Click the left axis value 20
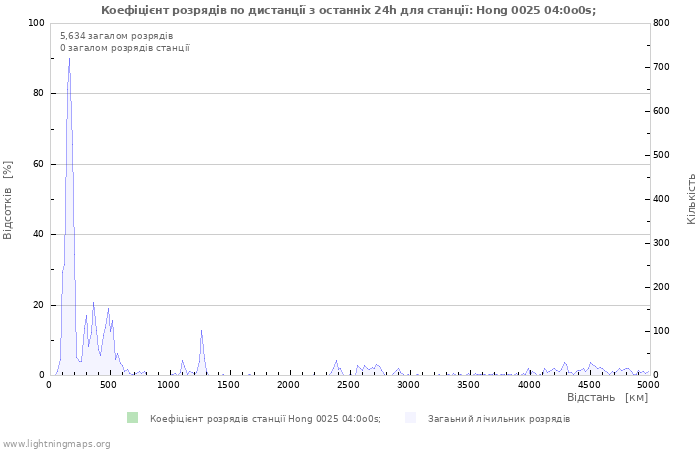The image size is (700, 450). tap(39, 305)
